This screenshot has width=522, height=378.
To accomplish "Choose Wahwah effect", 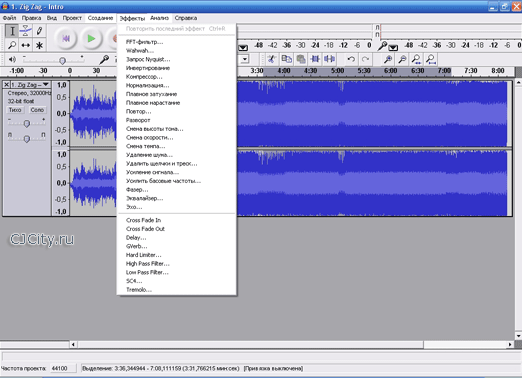I will click(177, 51).
